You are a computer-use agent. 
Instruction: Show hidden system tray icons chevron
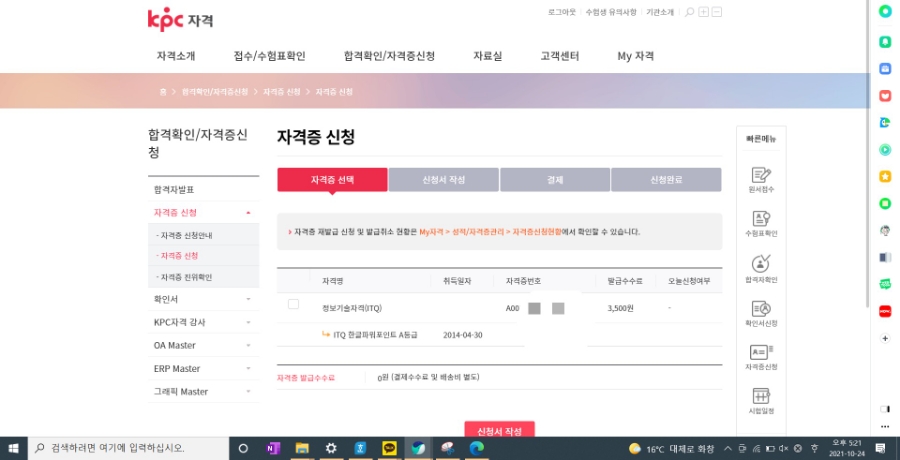pyautogui.click(x=728, y=448)
